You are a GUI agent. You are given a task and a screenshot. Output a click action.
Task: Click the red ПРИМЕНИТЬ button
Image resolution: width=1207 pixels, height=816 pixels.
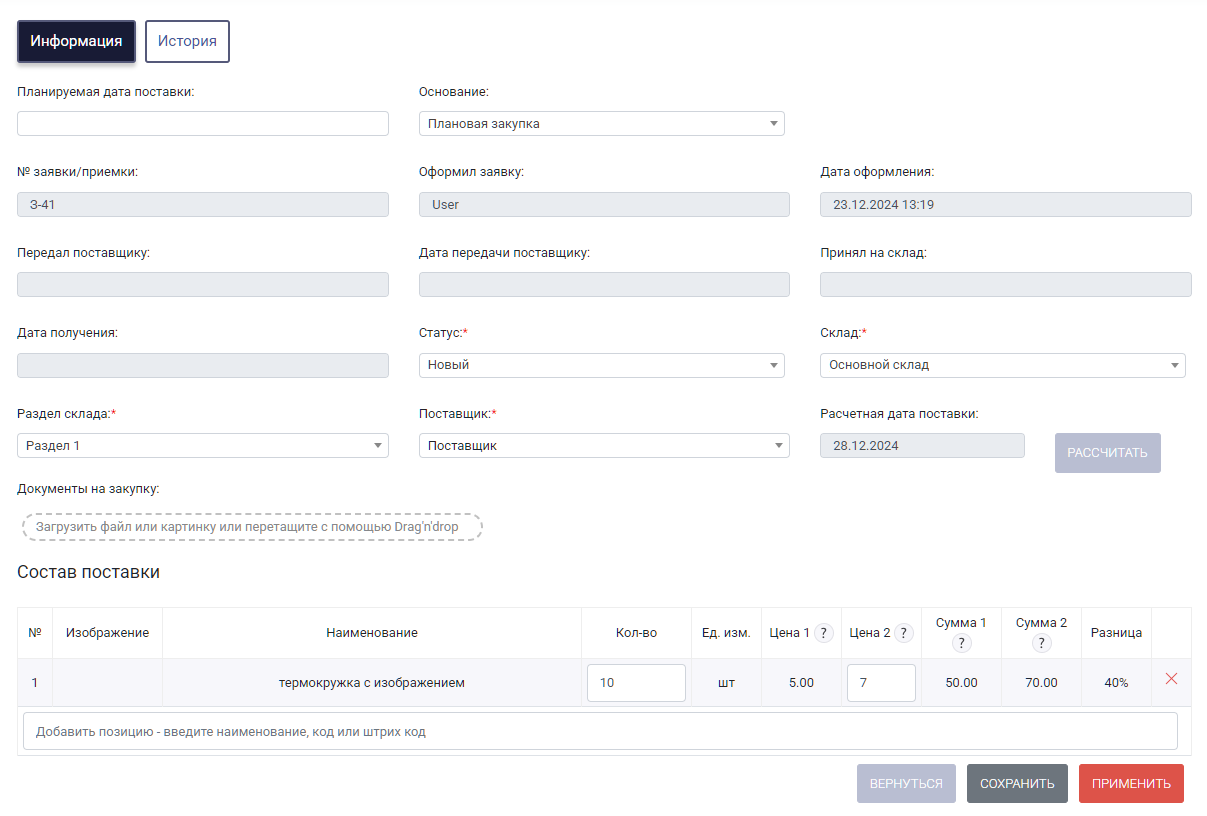[x=1131, y=784]
